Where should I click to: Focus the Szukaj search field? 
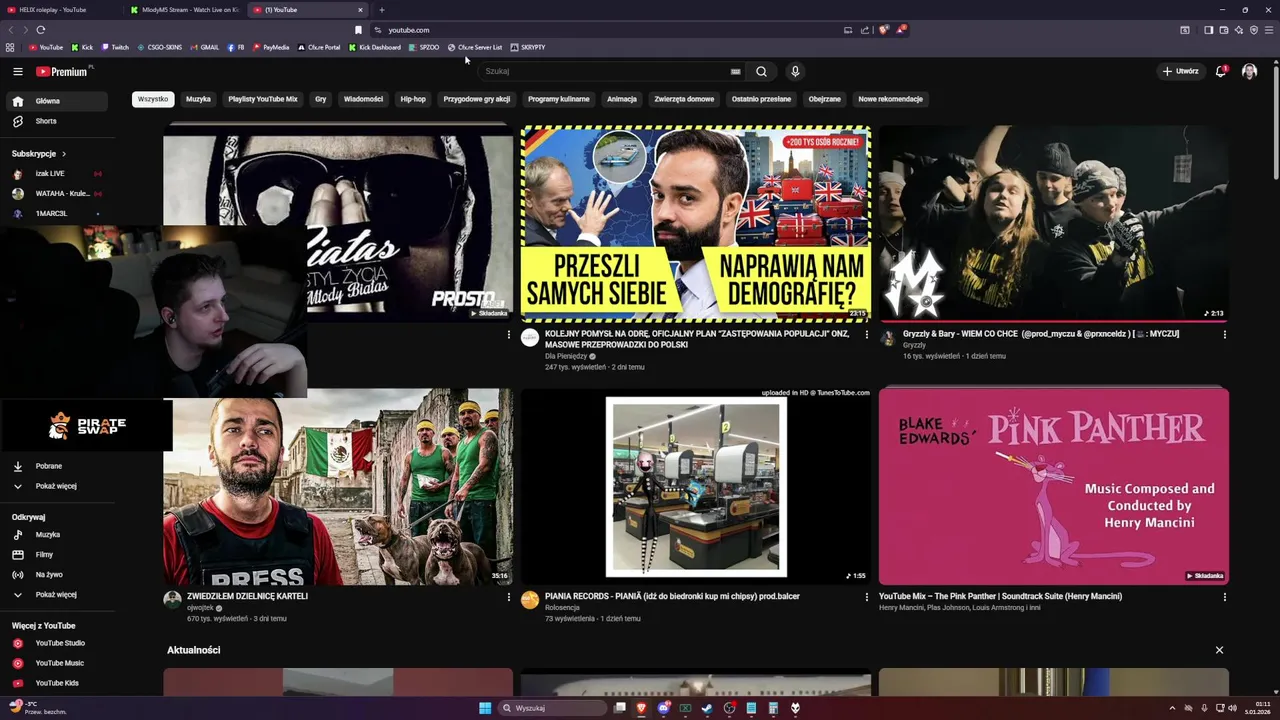610,71
